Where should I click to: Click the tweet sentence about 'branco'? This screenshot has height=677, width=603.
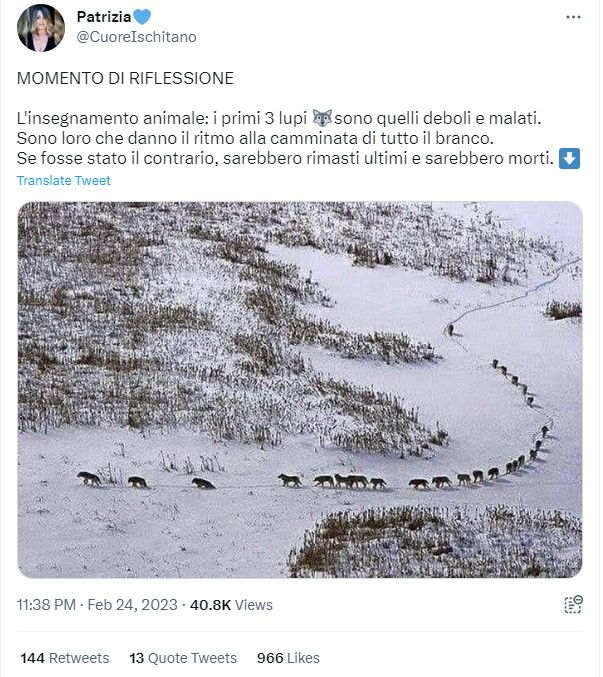[x=255, y=138]
